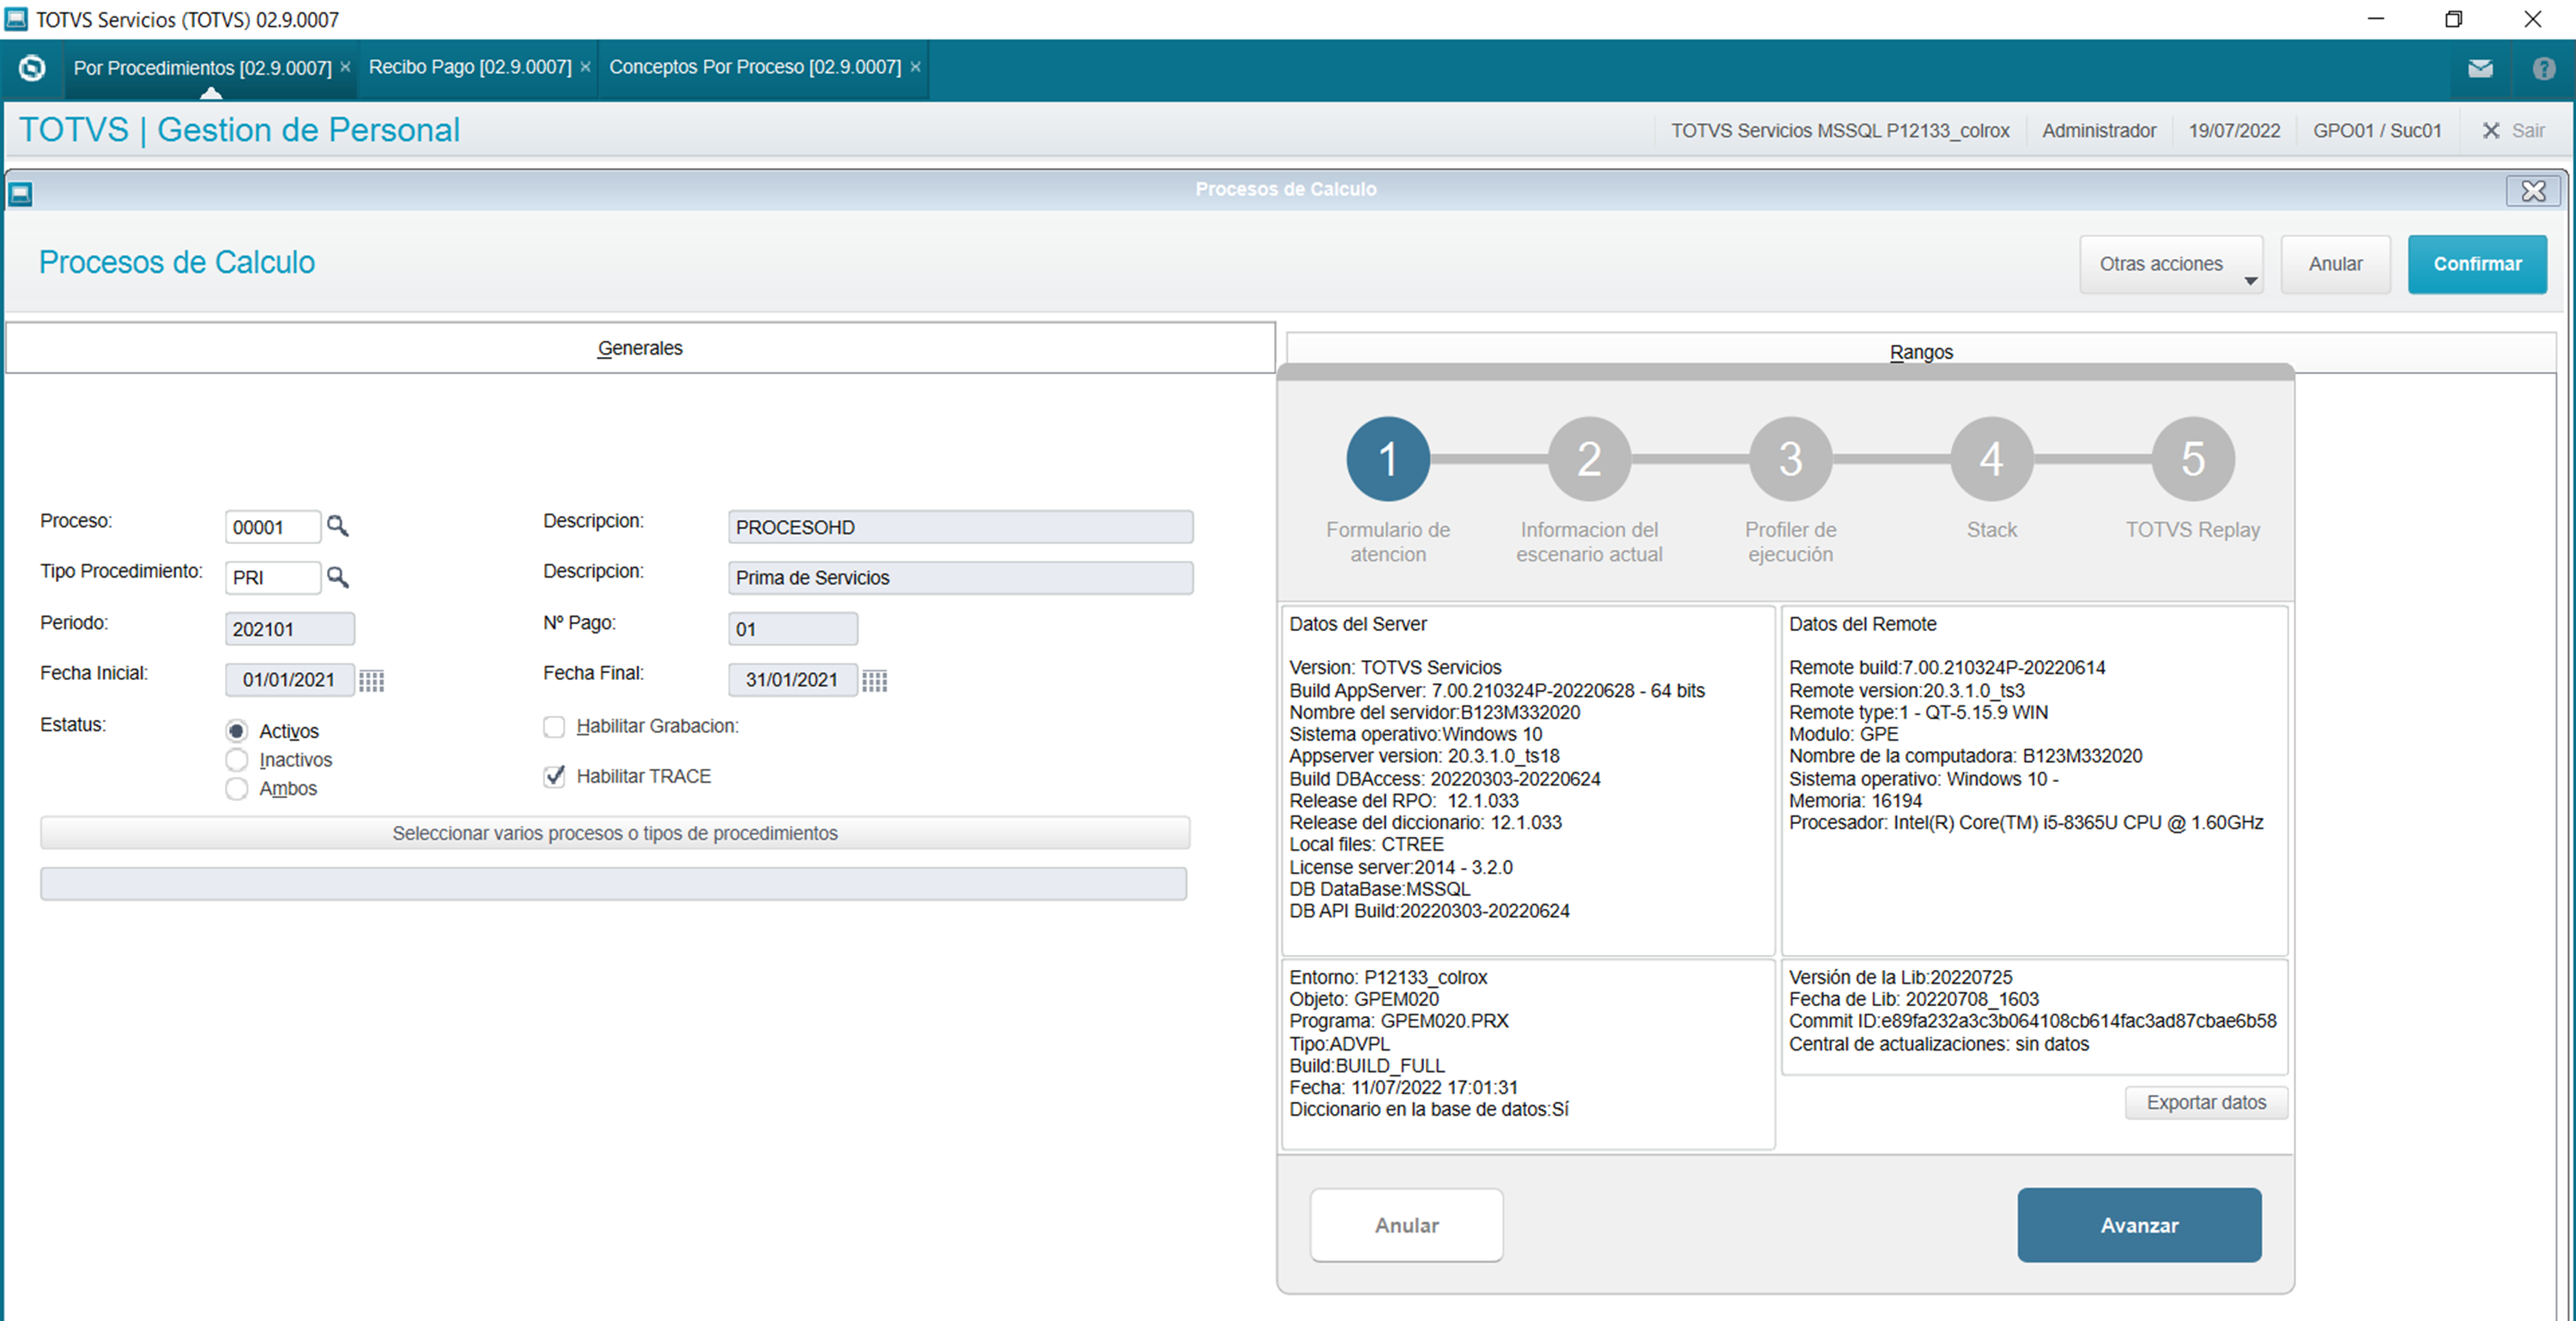
Task: Select the Ambos status option
Action: coord(237,789)
